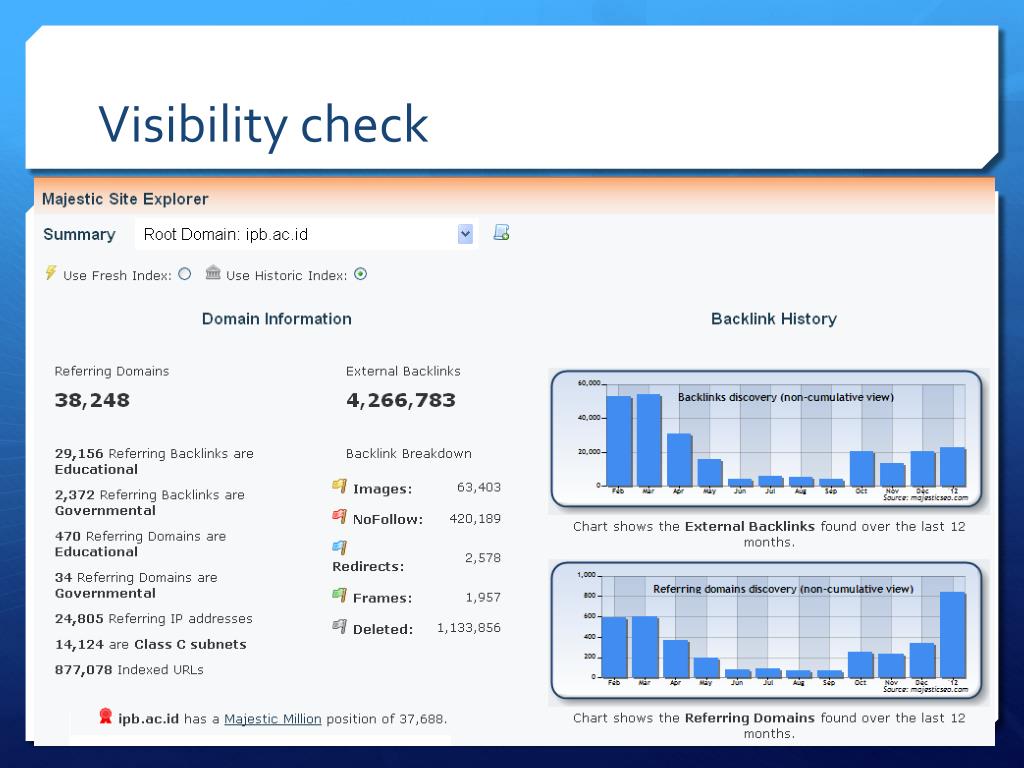The height and width of the screenshot is (768, 1024).
Task: Follow the Majestic Million link
Action: 272,719
